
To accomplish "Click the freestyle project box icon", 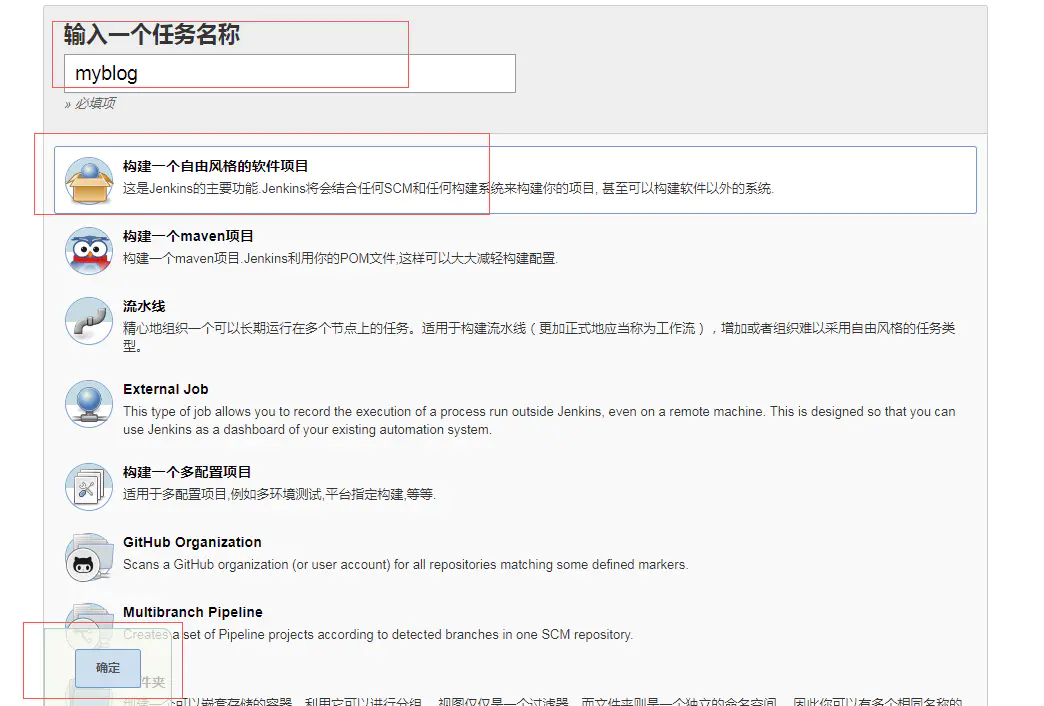I will click(89, 180).
